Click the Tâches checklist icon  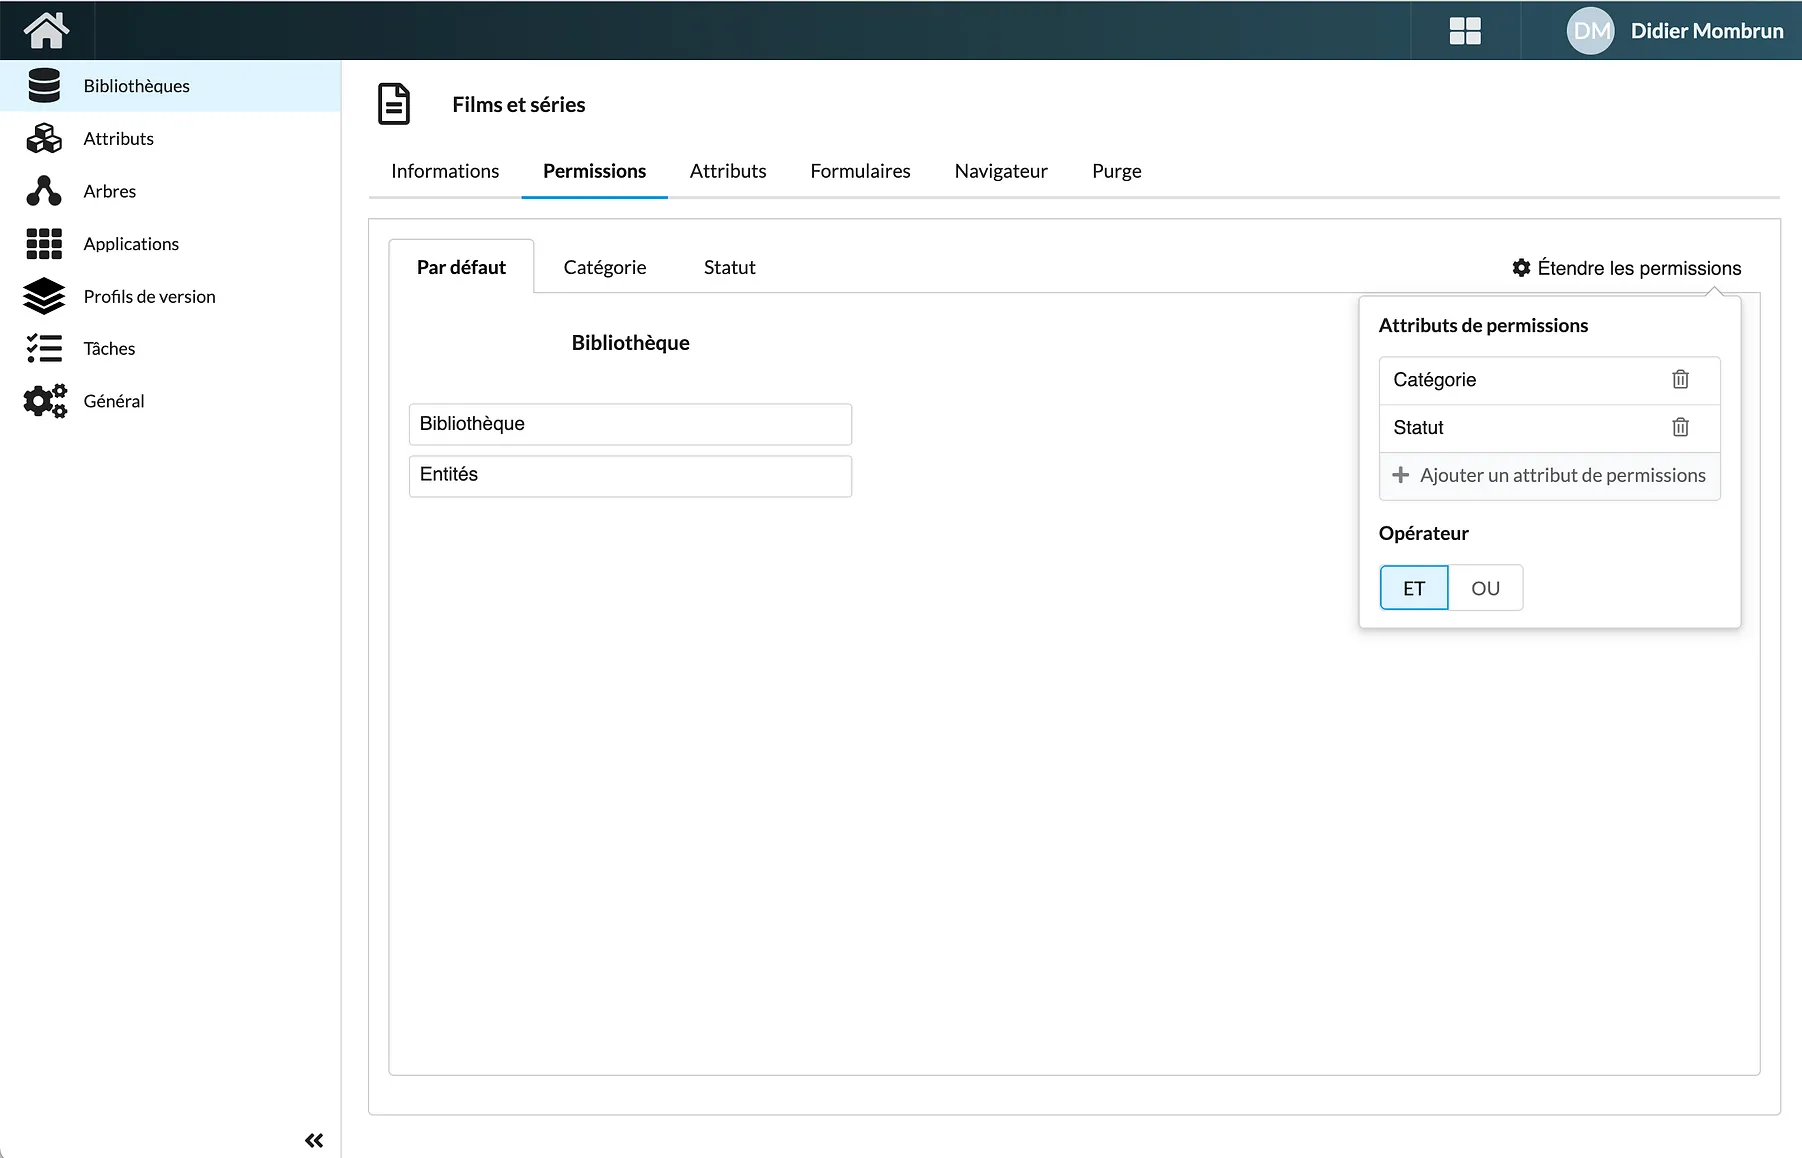[x=44, y=348]
